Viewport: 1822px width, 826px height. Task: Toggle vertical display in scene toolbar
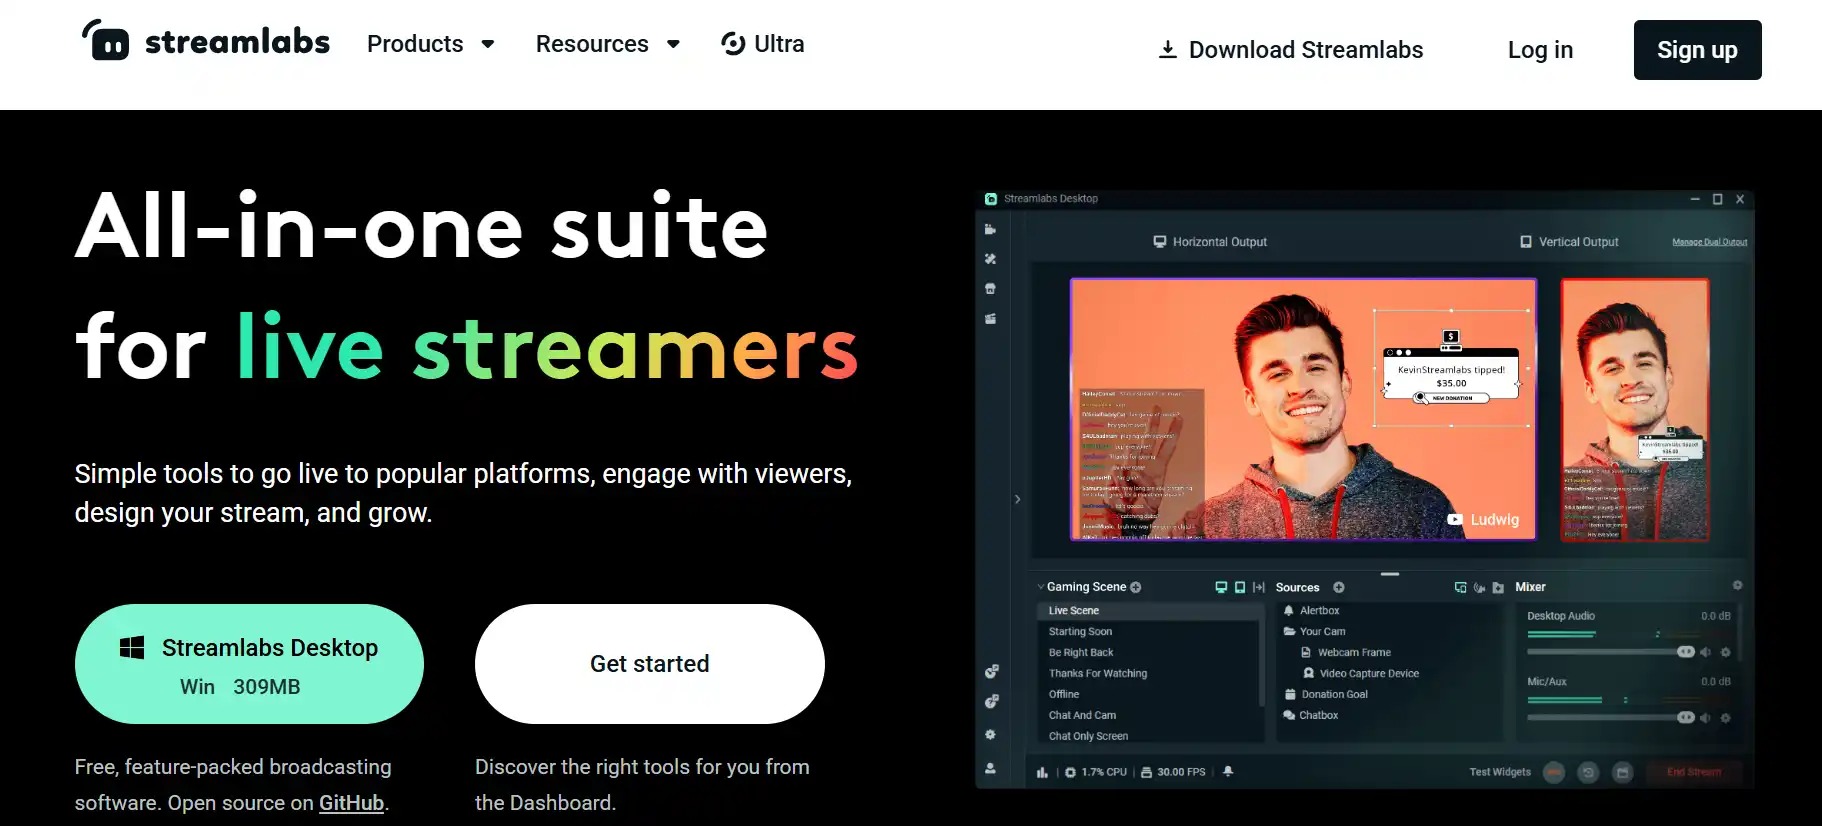coord(1240,587)
